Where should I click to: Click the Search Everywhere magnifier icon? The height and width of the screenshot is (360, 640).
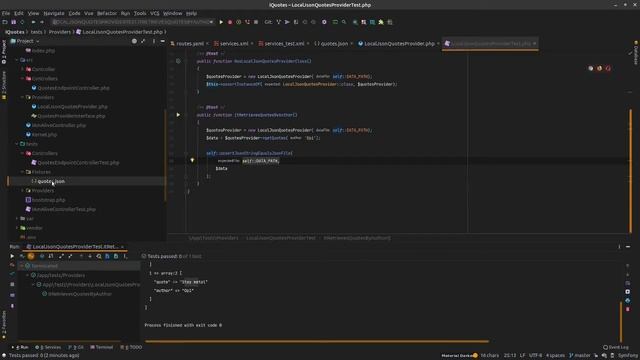[344, 22]
